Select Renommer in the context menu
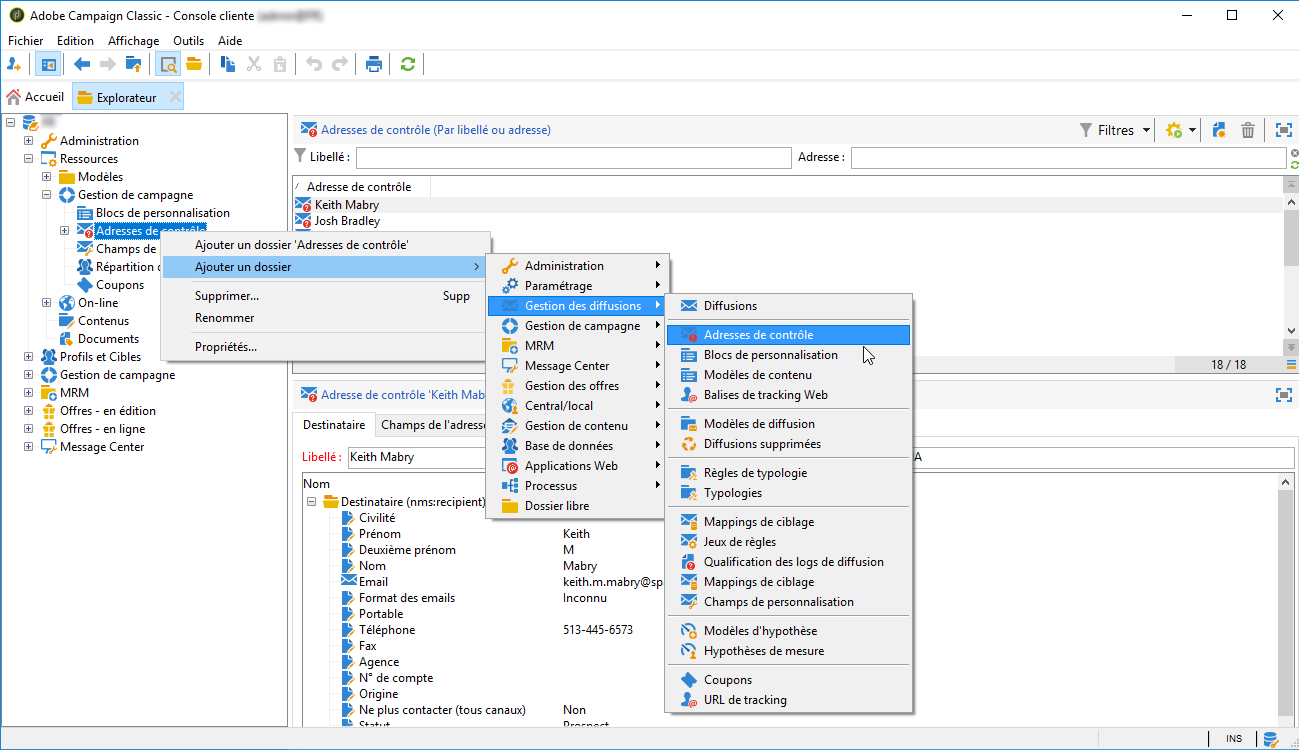Image resolution: width=1299 pixels, height=750 pixels. click(x=326, y=318)
